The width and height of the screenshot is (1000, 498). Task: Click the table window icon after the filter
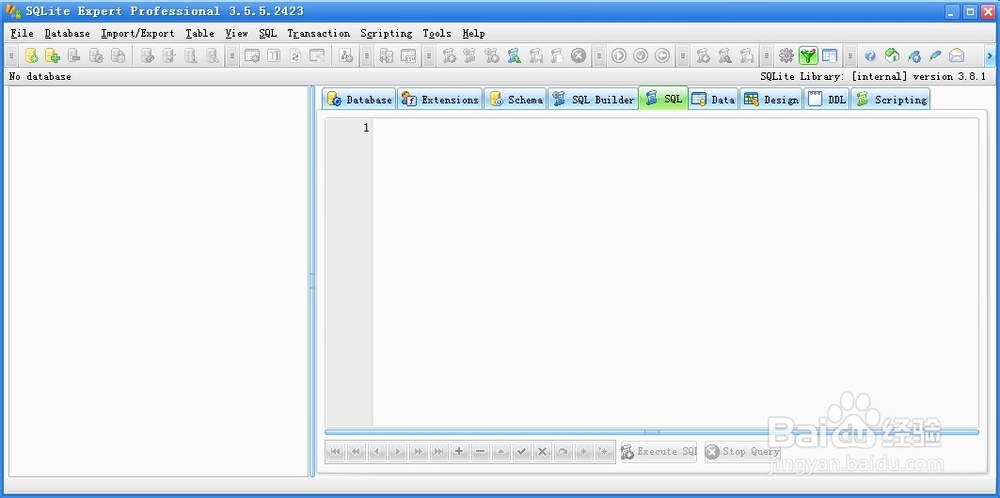pos(829,56)
